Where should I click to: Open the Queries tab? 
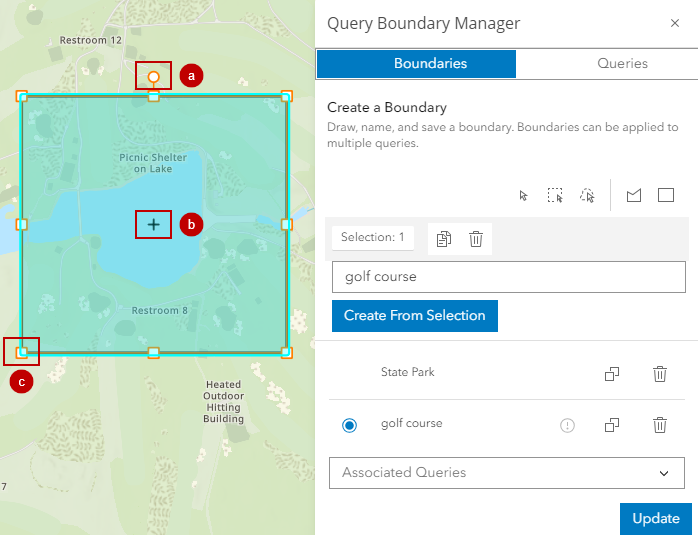(x=622, y=64)
